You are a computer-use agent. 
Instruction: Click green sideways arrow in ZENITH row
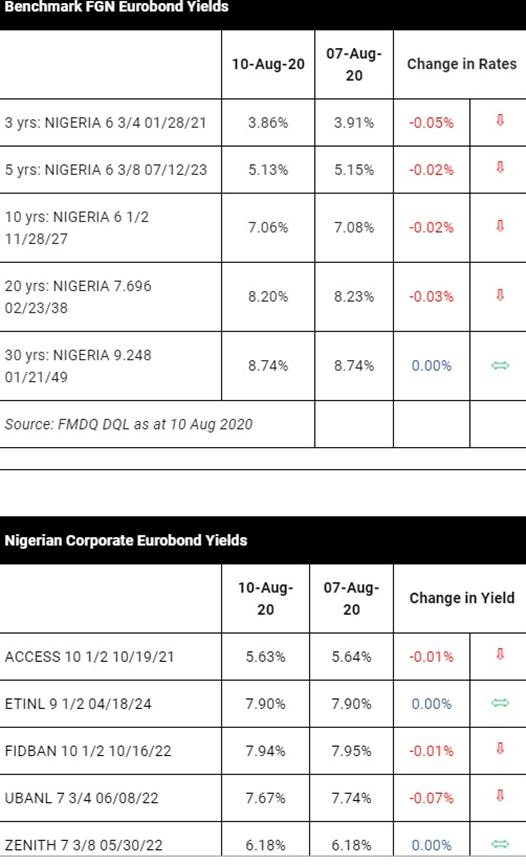click(x=500, y=844)
